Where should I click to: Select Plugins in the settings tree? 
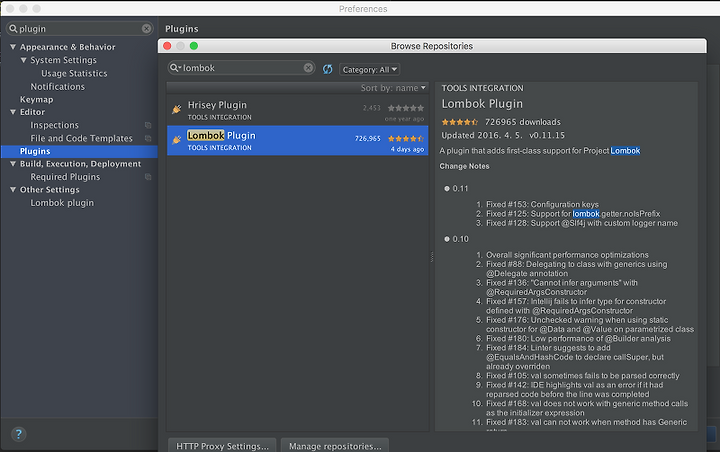79,151
